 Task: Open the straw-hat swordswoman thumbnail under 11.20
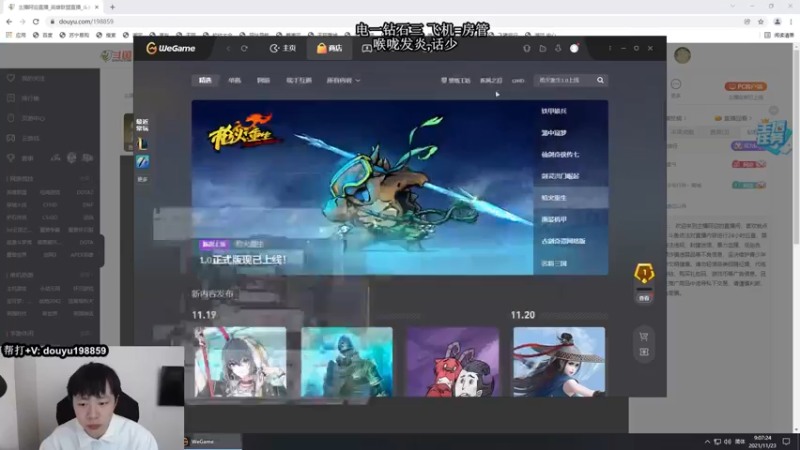[x=559, y=362]
